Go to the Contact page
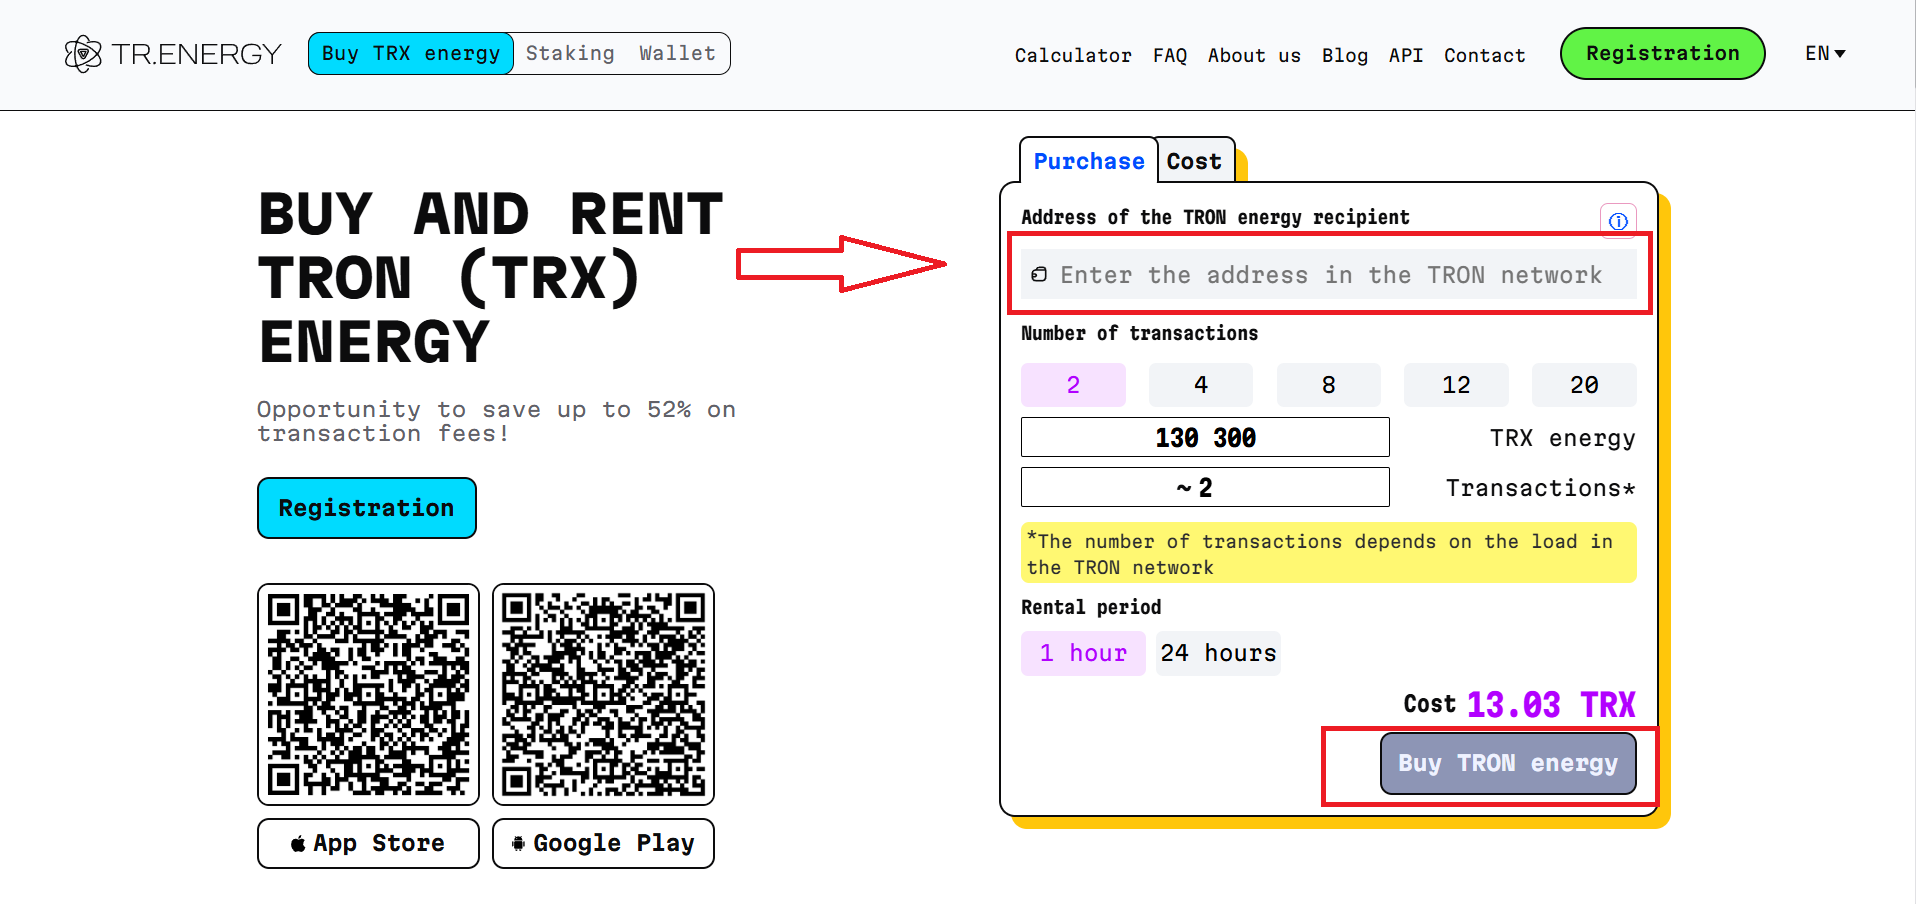 point(1484,55)
